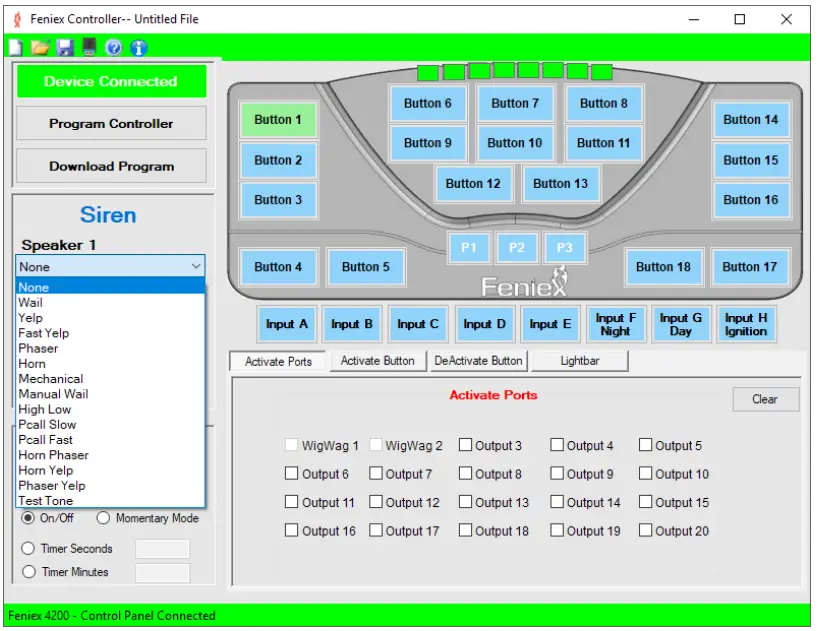
Task: Select Button 17 on the controller
Action: pyautogui.click(x=750, y=267)
